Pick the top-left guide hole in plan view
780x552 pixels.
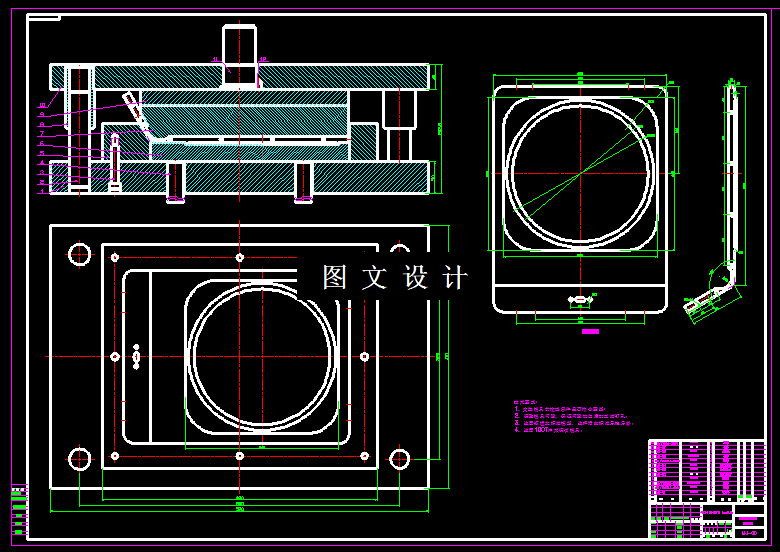tap(80, 254)
